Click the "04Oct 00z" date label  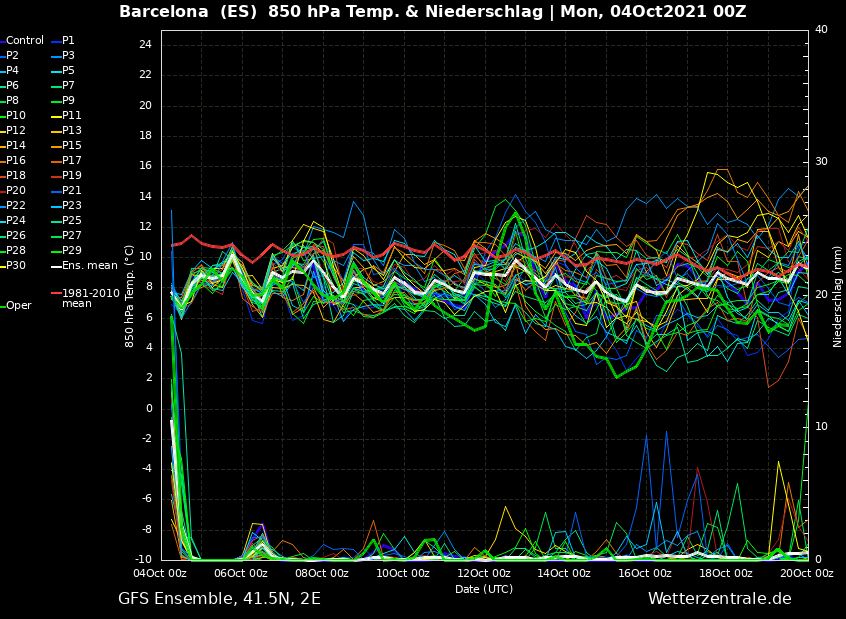pos(160,573)
